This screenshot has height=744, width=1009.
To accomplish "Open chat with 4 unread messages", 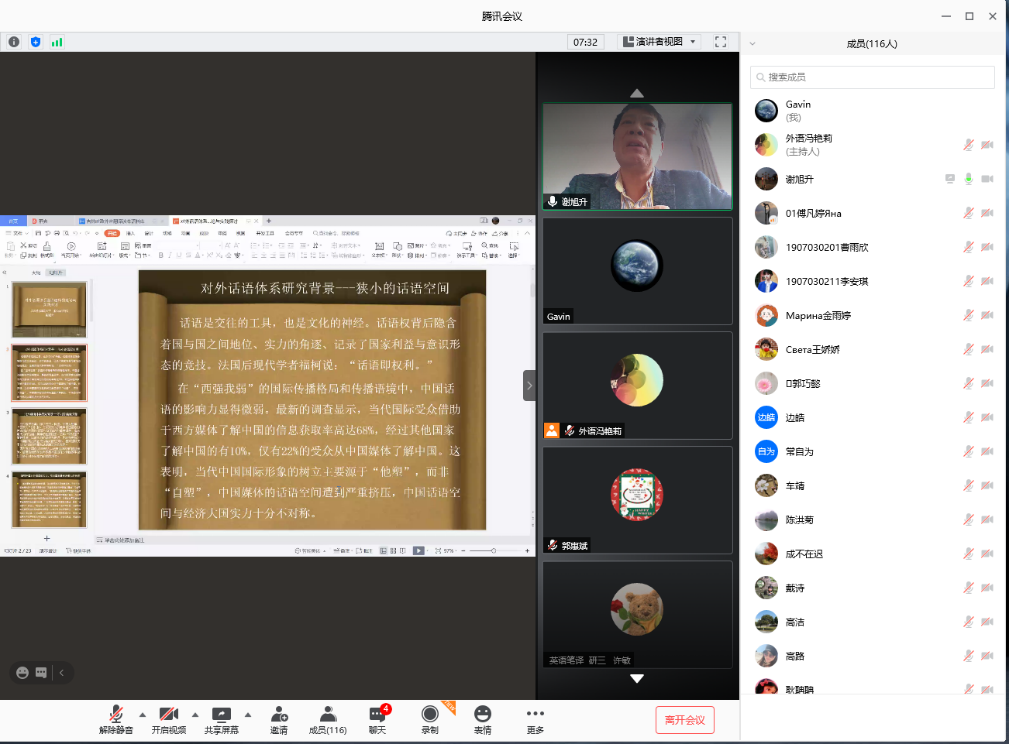I will click(x=378, y=720).
